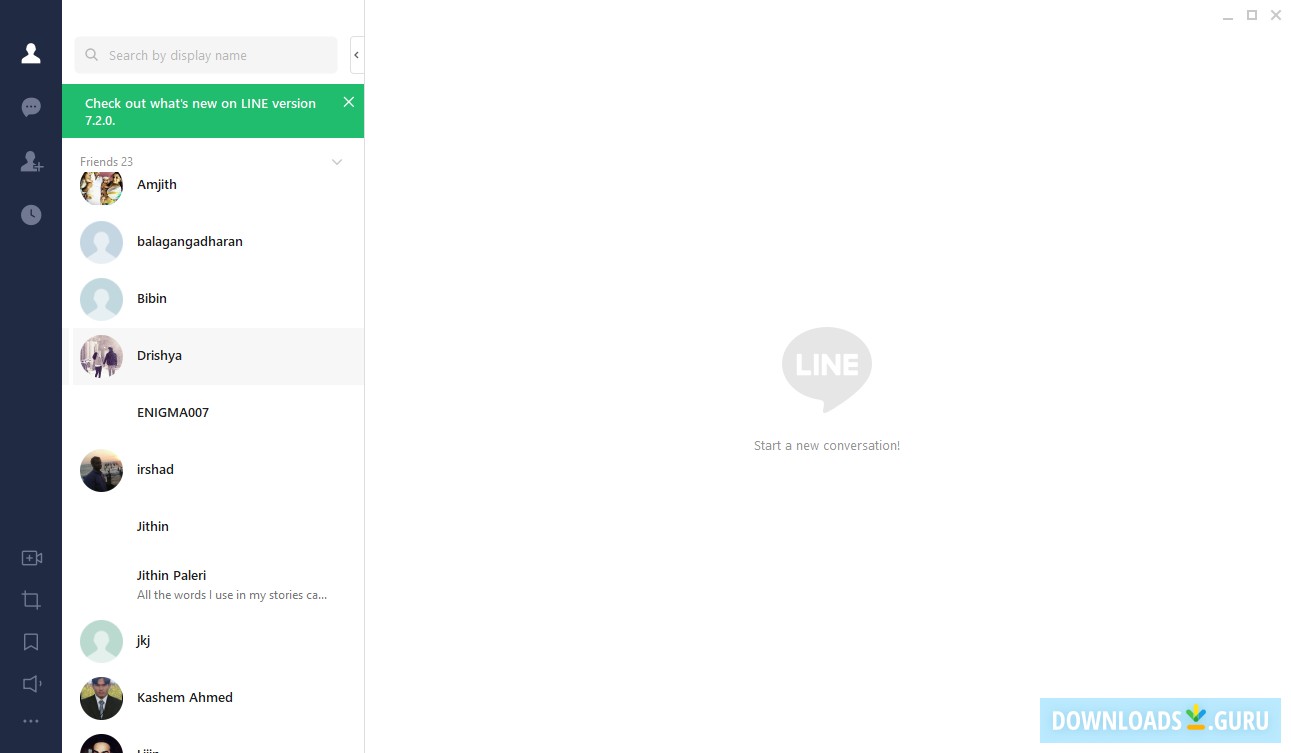
Task: Collapse the Friends 23 list
Action: point(337,162)
